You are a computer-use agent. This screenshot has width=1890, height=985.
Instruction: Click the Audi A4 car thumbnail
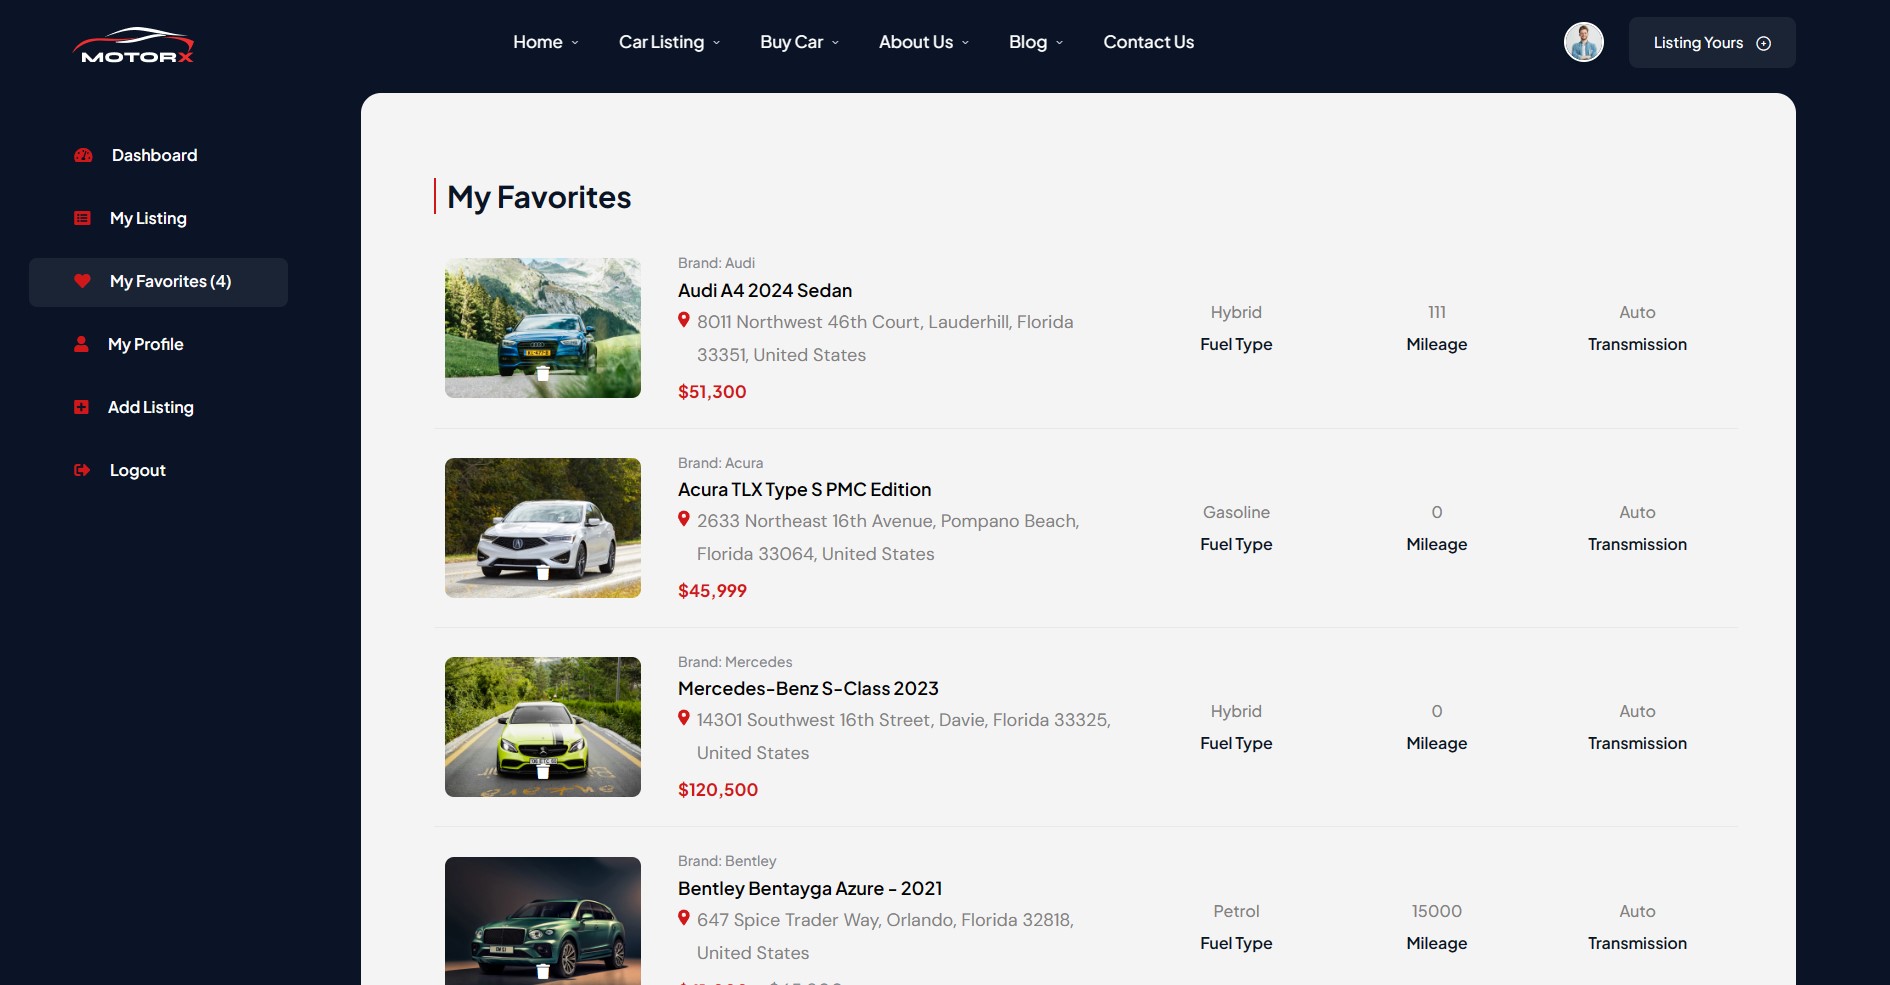543,328
